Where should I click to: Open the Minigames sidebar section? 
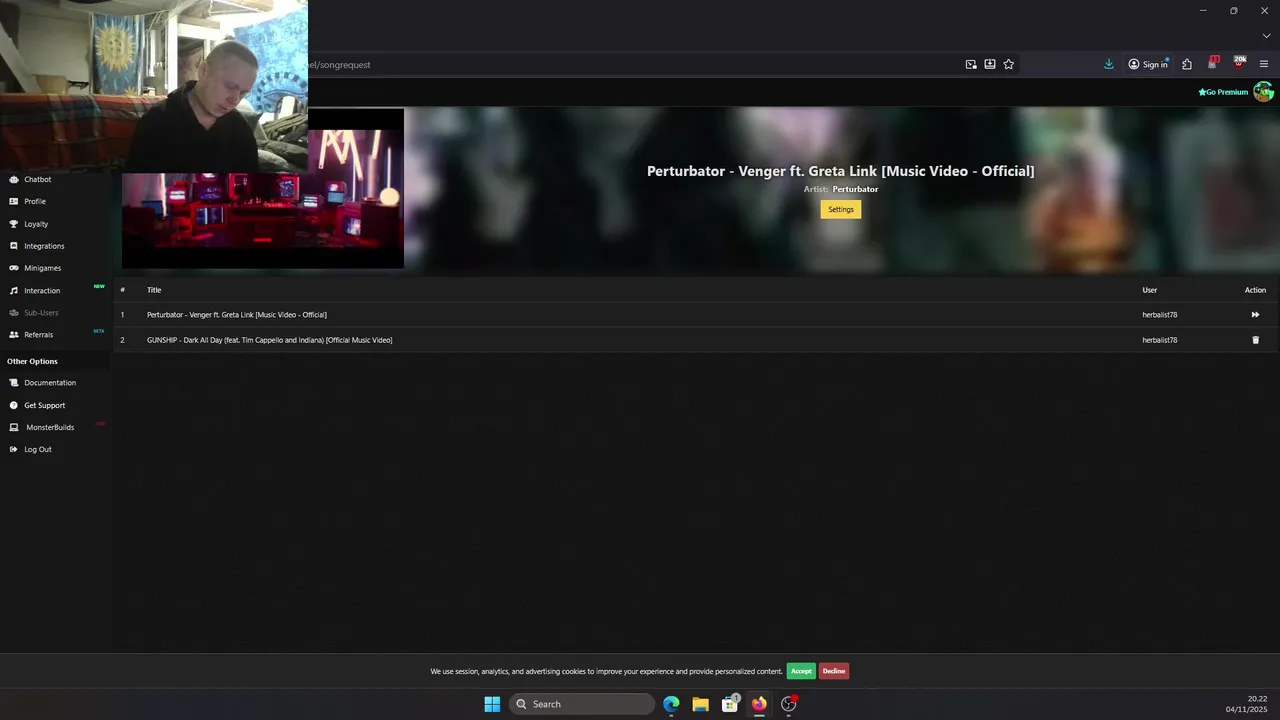point(42,268)
